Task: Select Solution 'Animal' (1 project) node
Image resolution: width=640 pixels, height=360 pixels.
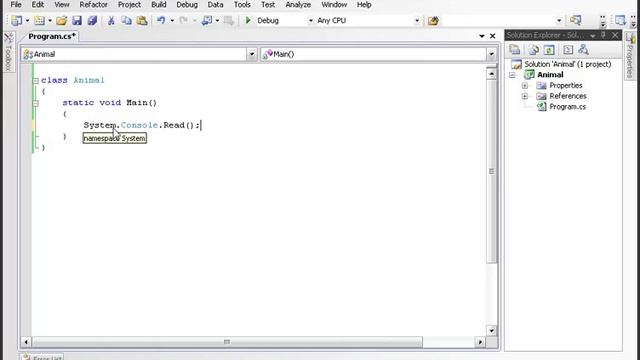Action: tap(567, 64)
